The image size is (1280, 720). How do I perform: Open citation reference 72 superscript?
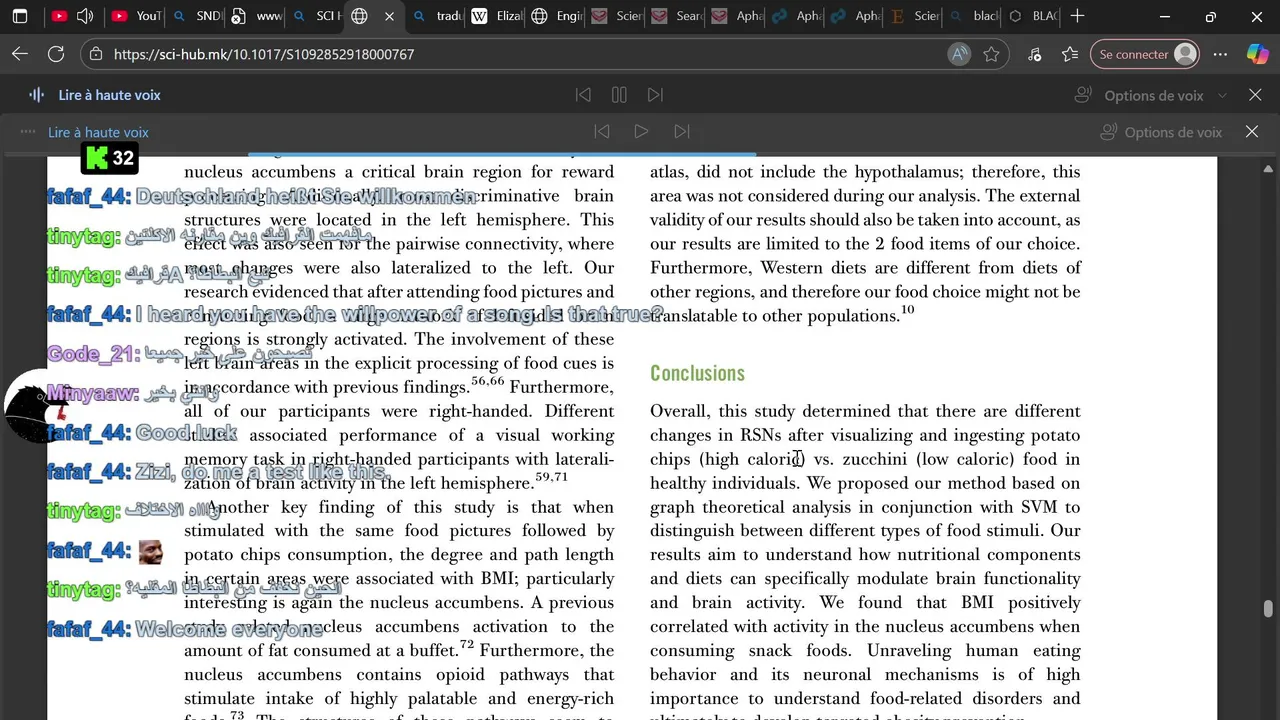pos(466,645)
